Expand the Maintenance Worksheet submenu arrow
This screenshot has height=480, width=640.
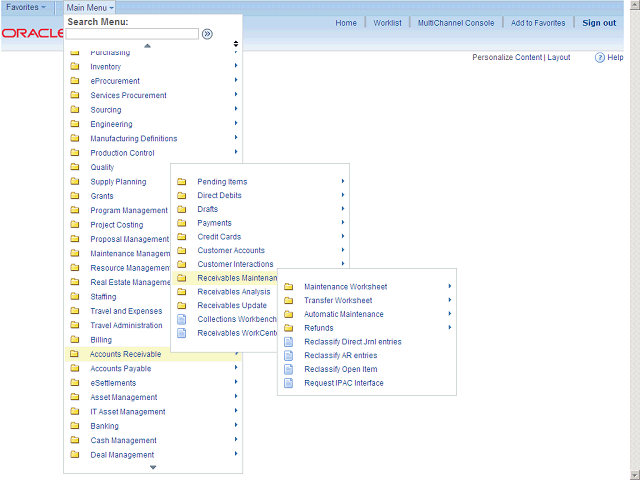tap(450, 287)
